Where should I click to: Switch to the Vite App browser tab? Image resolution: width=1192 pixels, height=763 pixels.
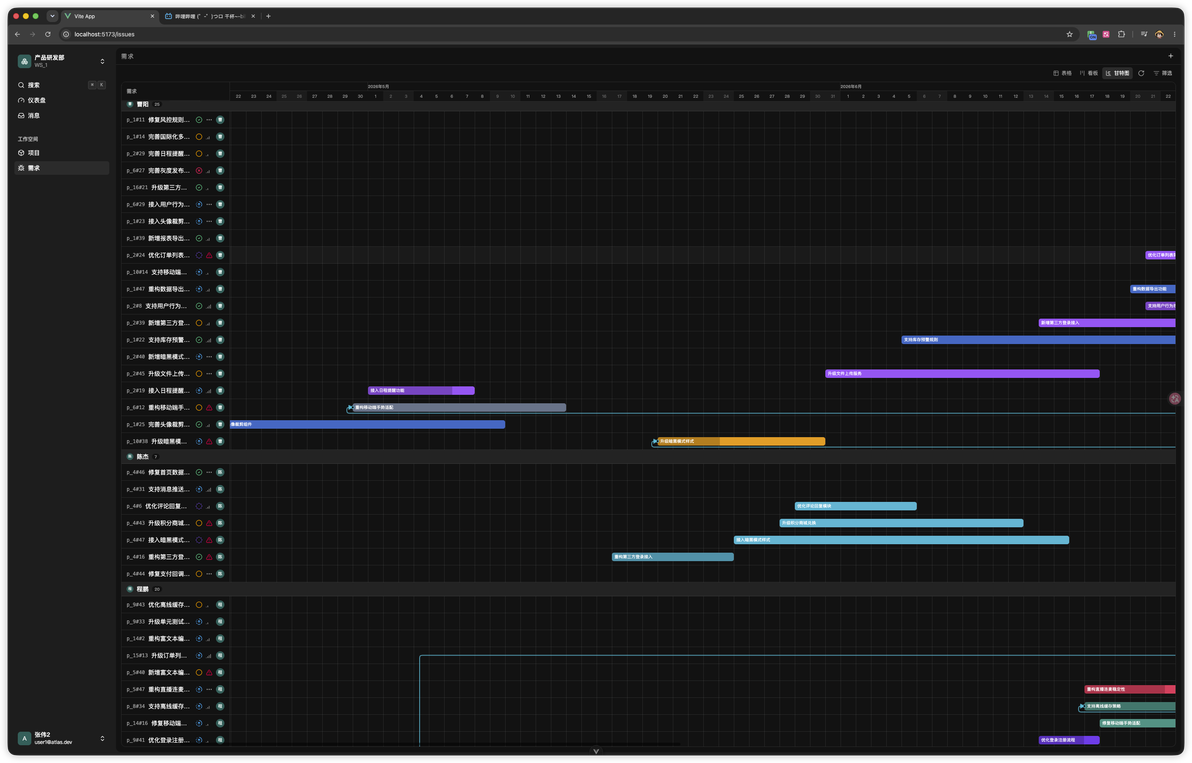coord(109,16)
